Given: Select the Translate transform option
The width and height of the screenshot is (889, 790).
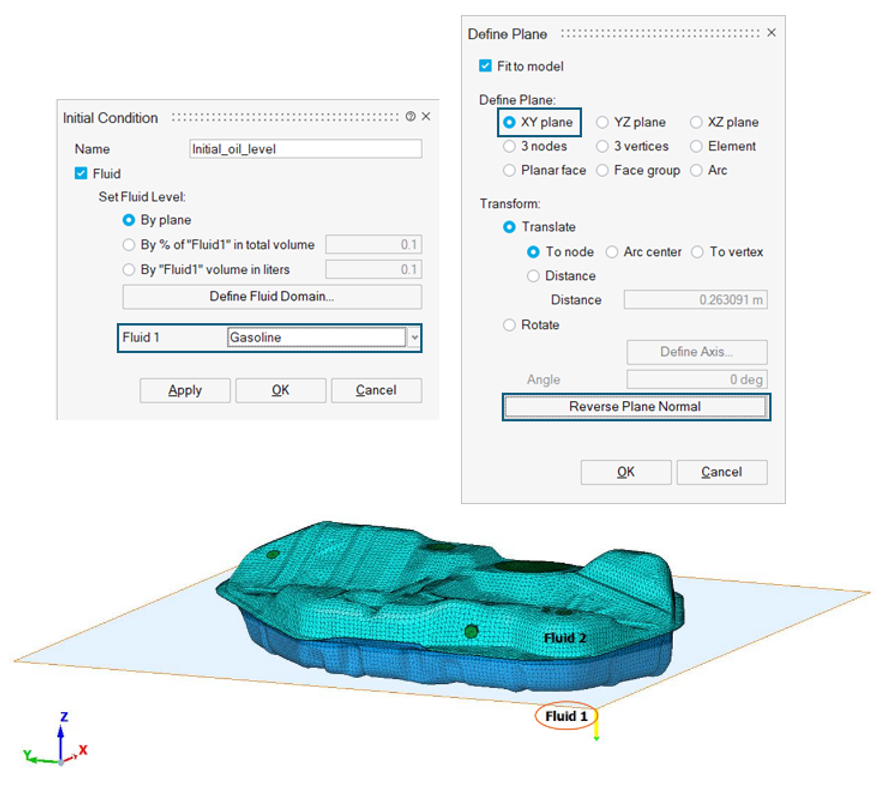Looking at the screenshot, I should 509,227.
